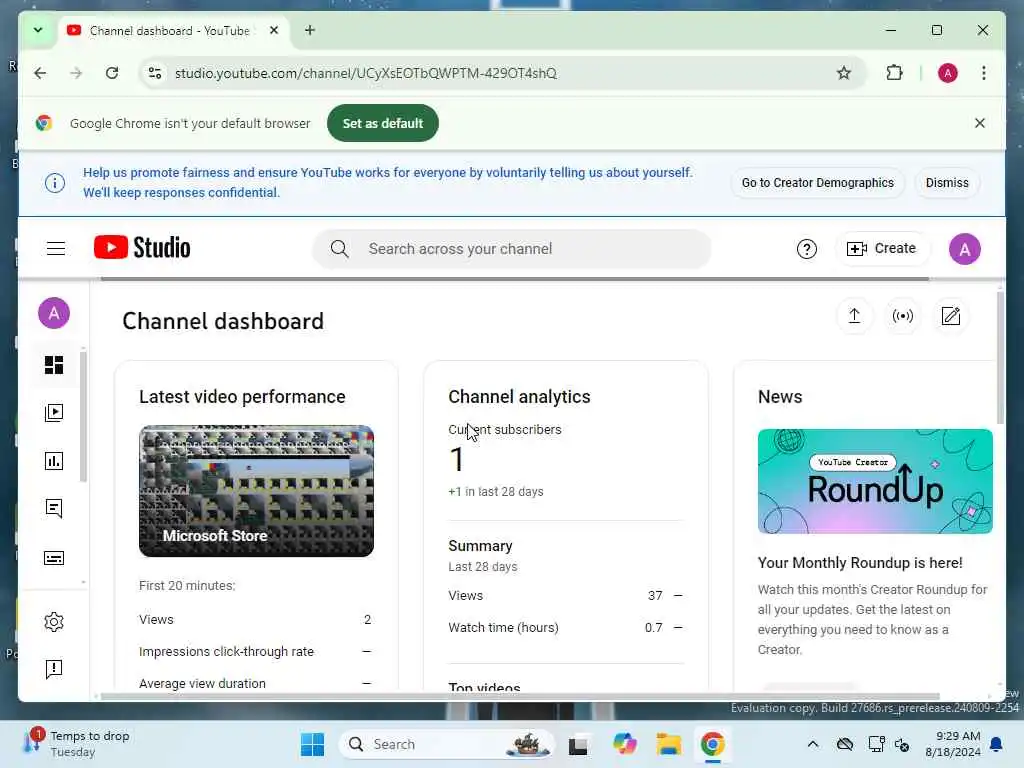Click the page vertical scrollbar
The image size is (1024, 768).
(1000, 357)
